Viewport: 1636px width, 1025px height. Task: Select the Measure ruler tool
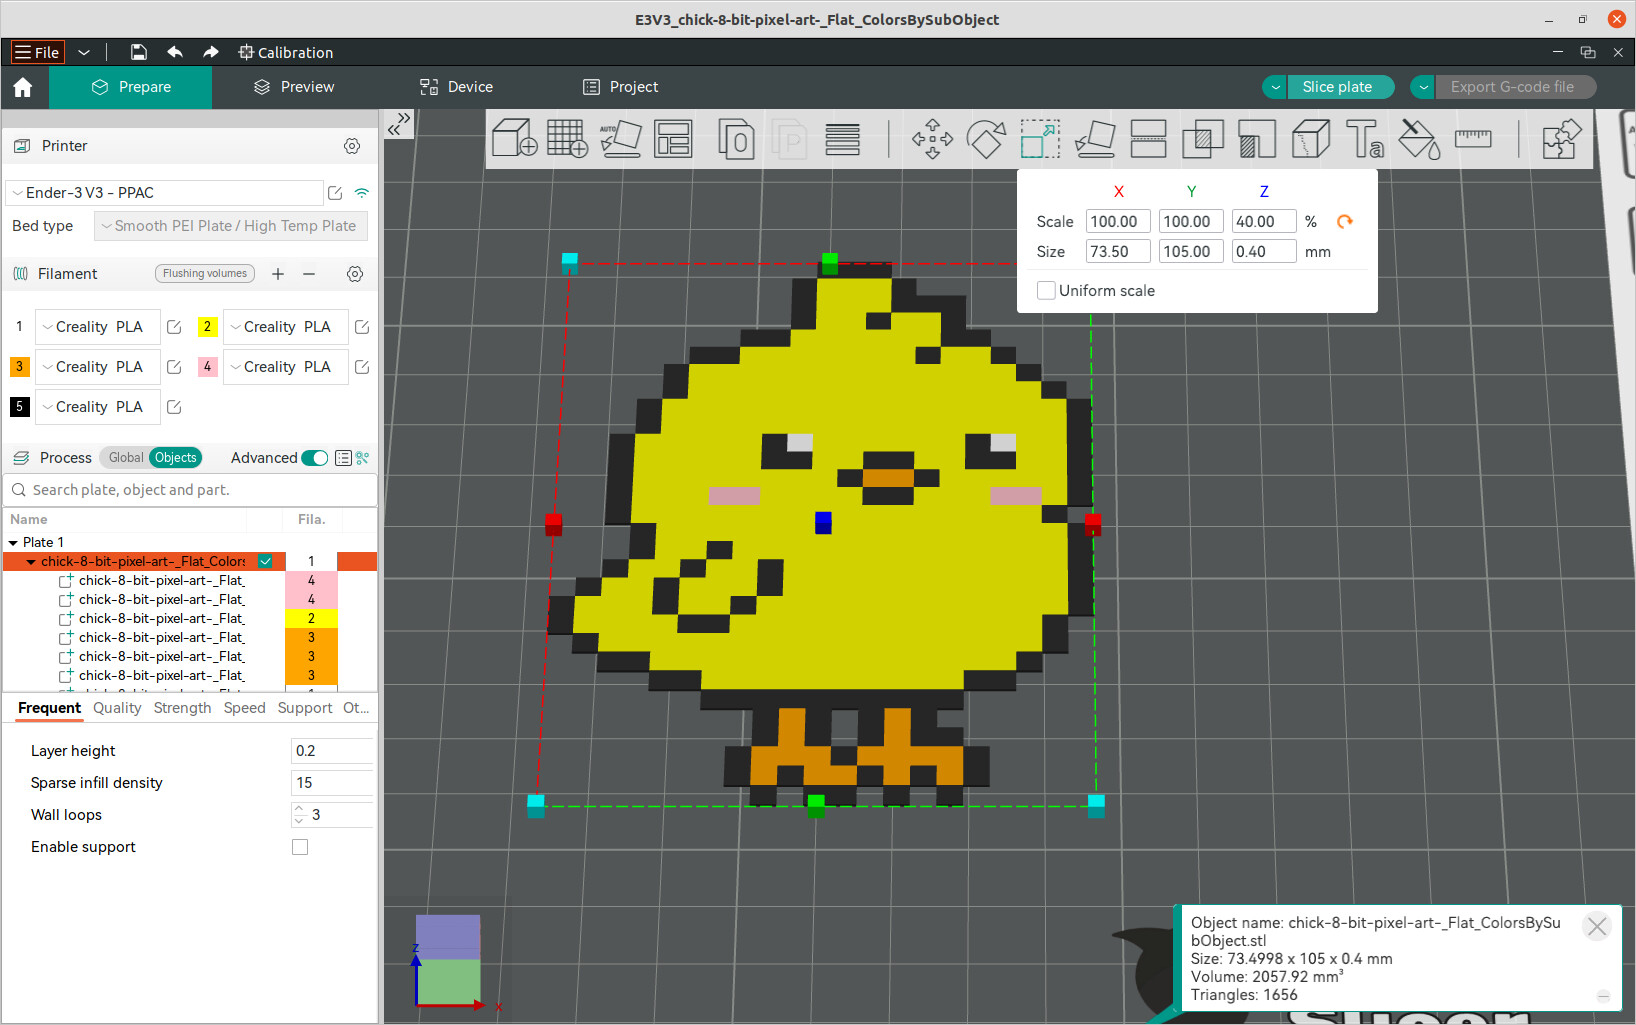coord(1473,138)
